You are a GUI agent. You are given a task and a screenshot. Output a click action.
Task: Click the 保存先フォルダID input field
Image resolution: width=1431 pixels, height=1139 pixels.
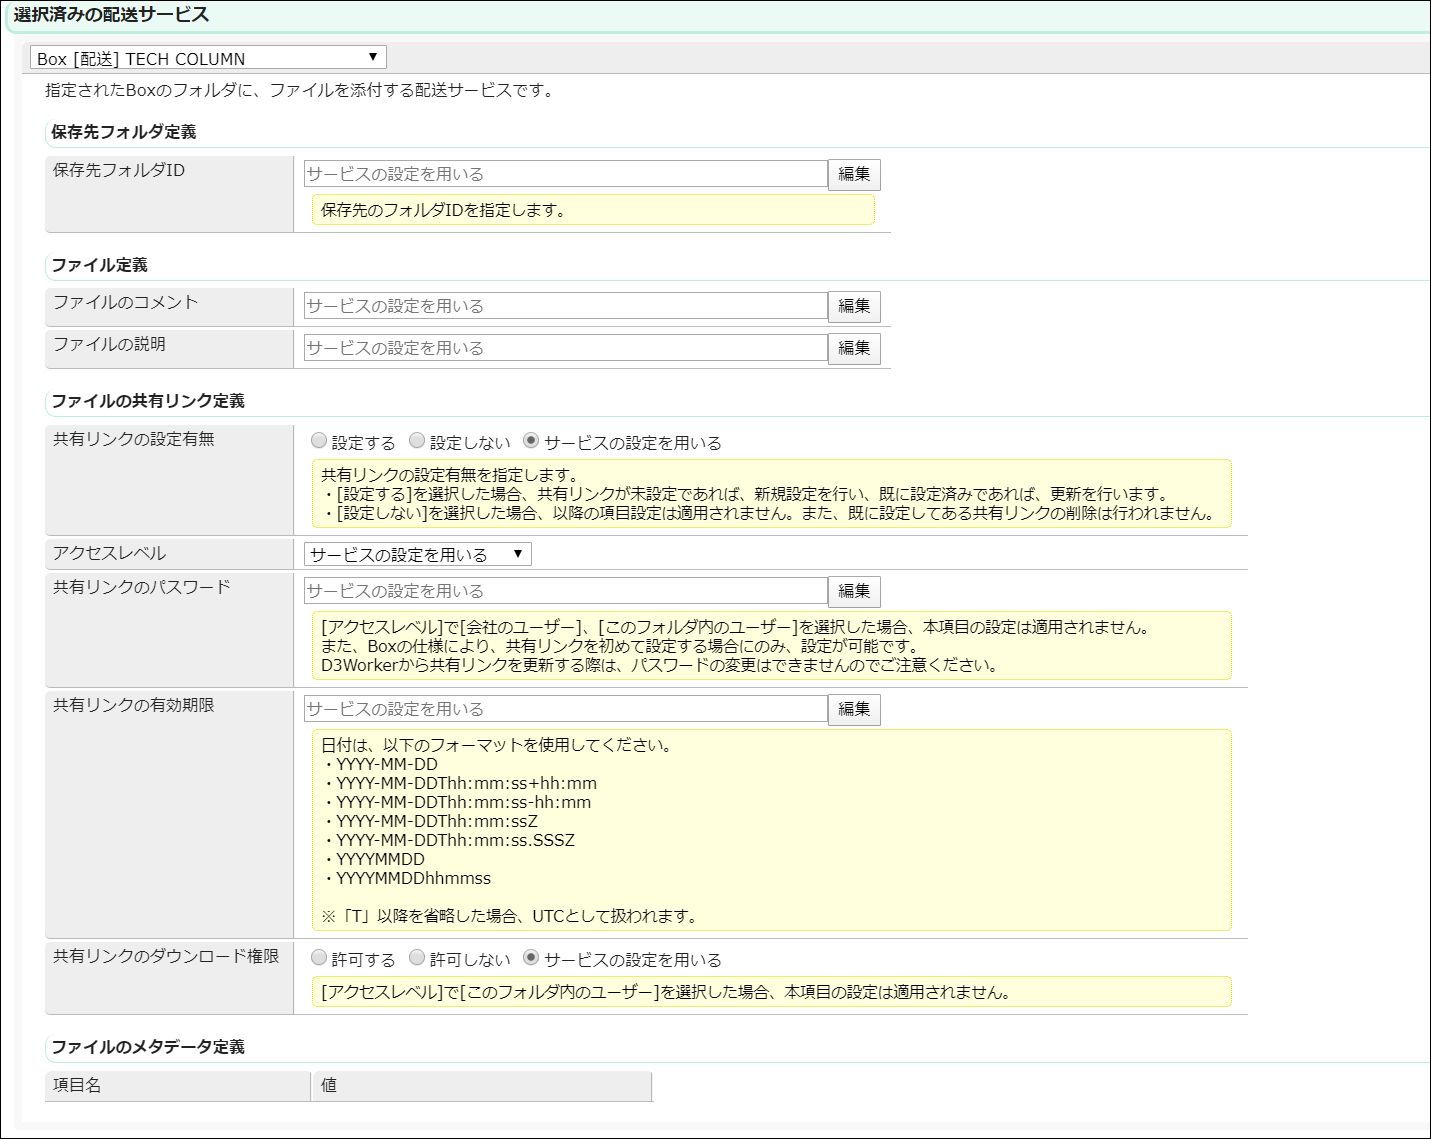[x=565, y=174]
